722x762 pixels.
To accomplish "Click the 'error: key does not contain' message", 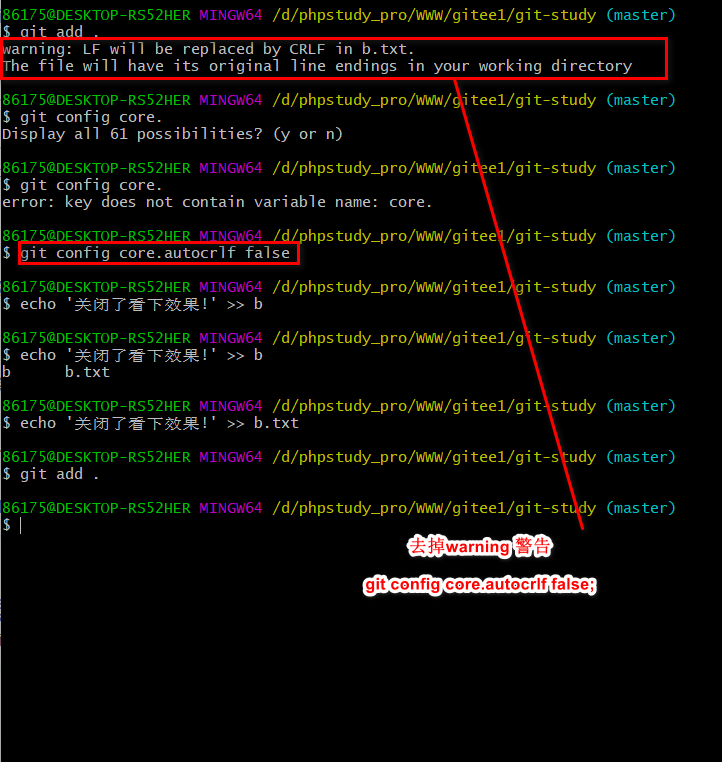I will pos(217,202).
